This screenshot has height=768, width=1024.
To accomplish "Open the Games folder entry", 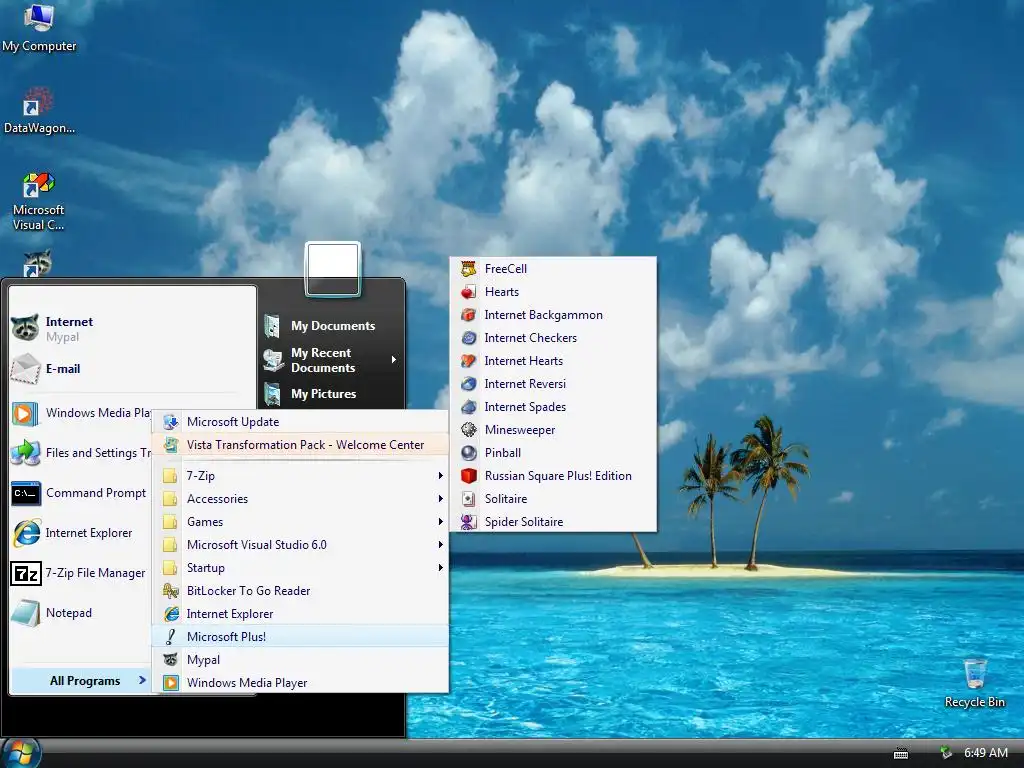I will 300,522.
